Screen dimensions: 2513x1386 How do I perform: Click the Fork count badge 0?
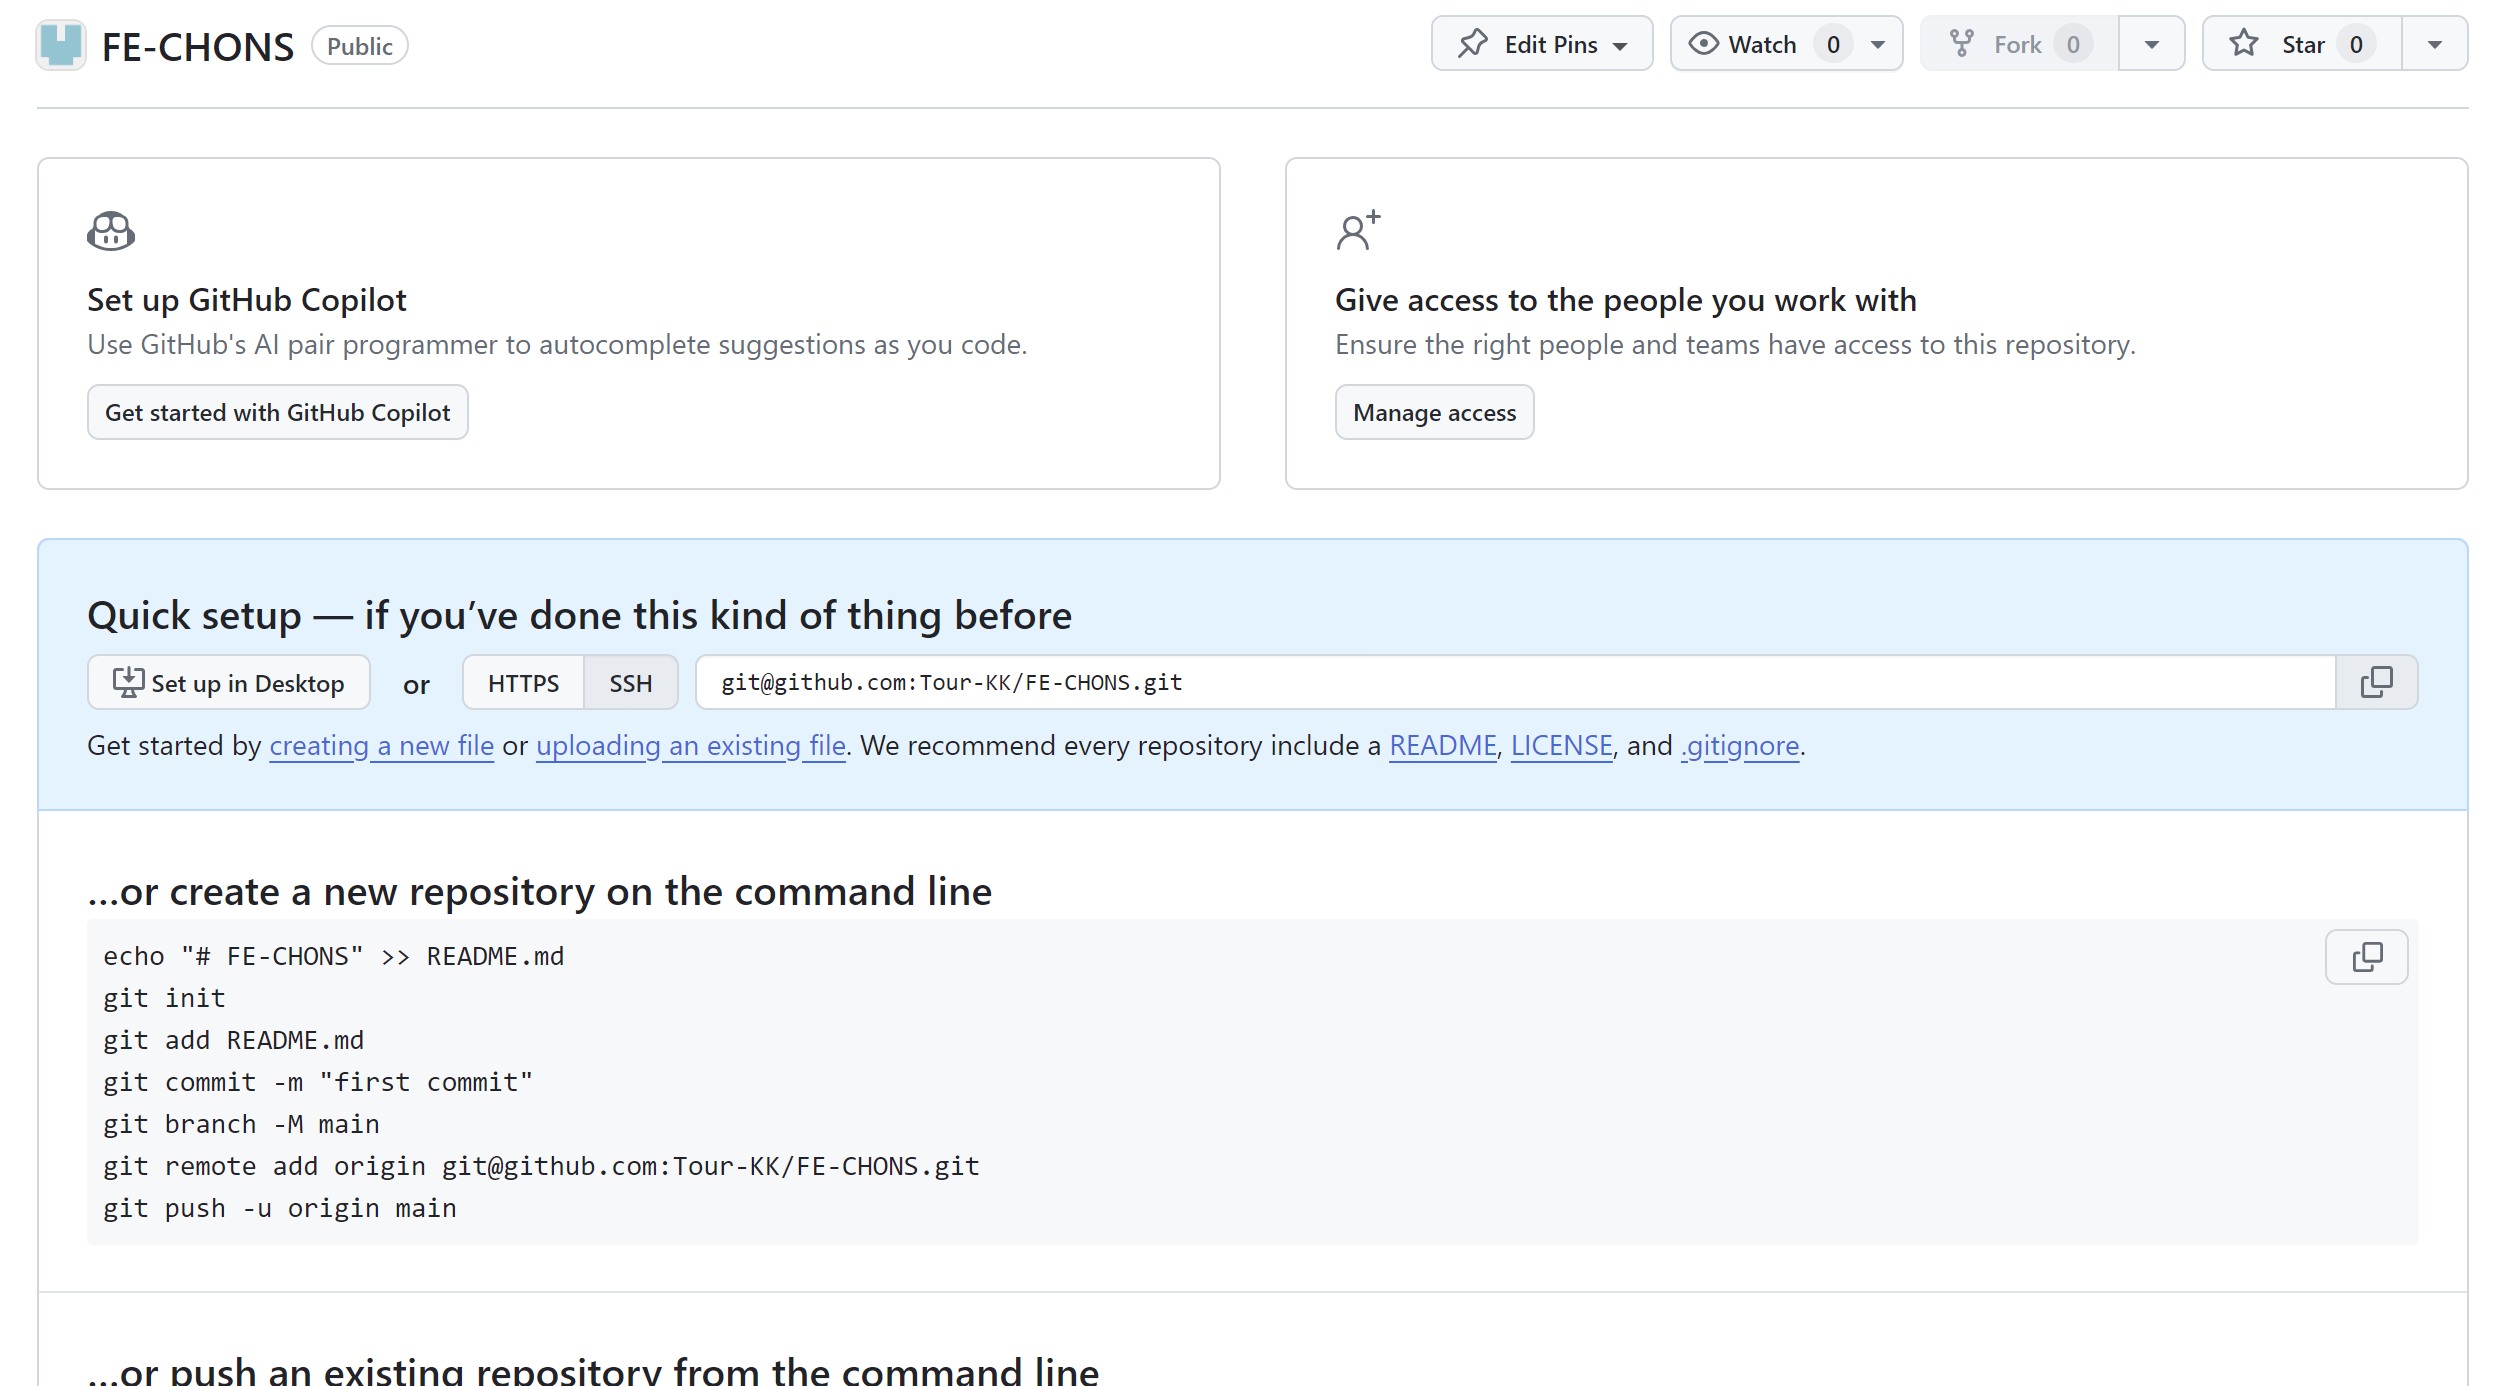click(2073, 44)
